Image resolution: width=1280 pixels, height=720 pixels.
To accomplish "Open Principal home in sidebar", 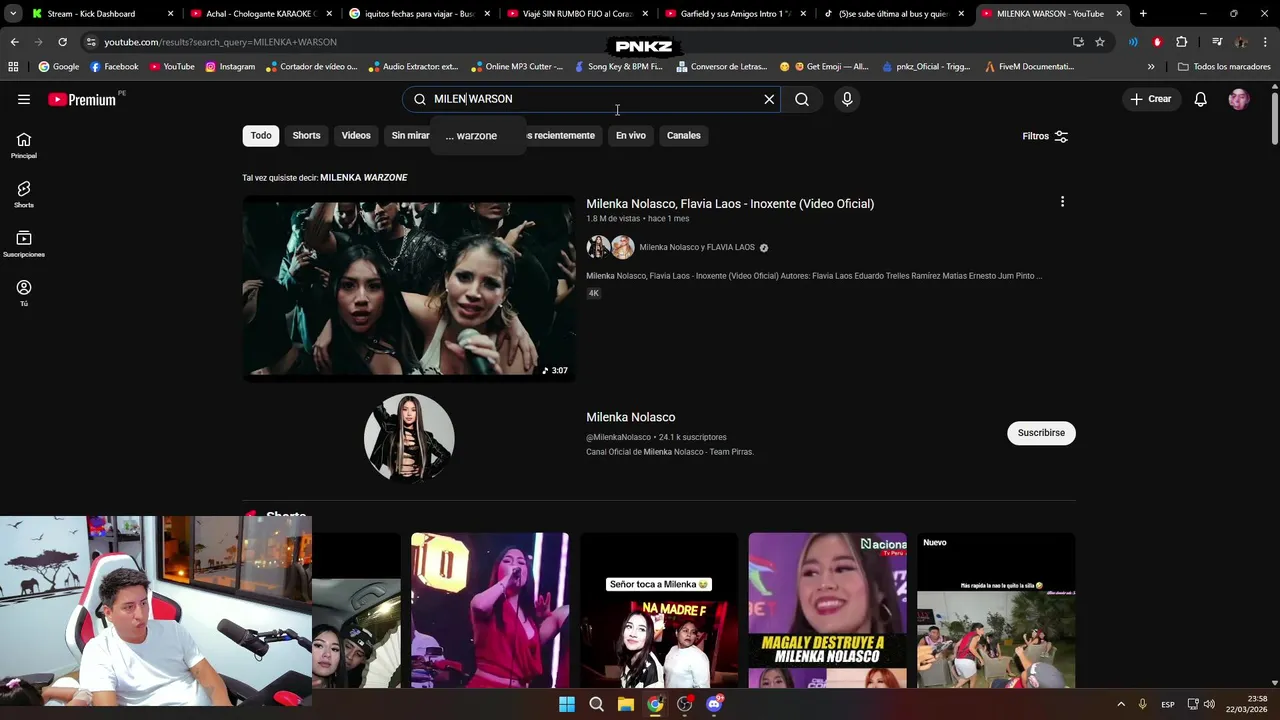I will click(24, 145).
